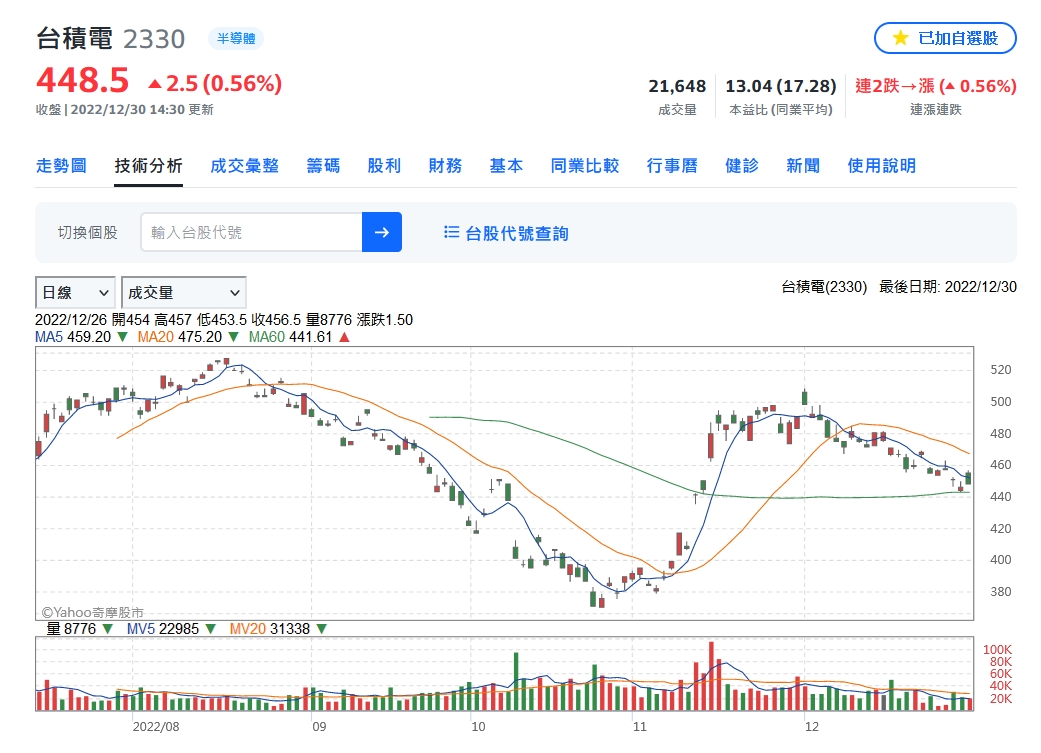This screenshot has height=753, width=1041.
Task: Switch to the 走勢圖 tab
Action: click(61, 165)
